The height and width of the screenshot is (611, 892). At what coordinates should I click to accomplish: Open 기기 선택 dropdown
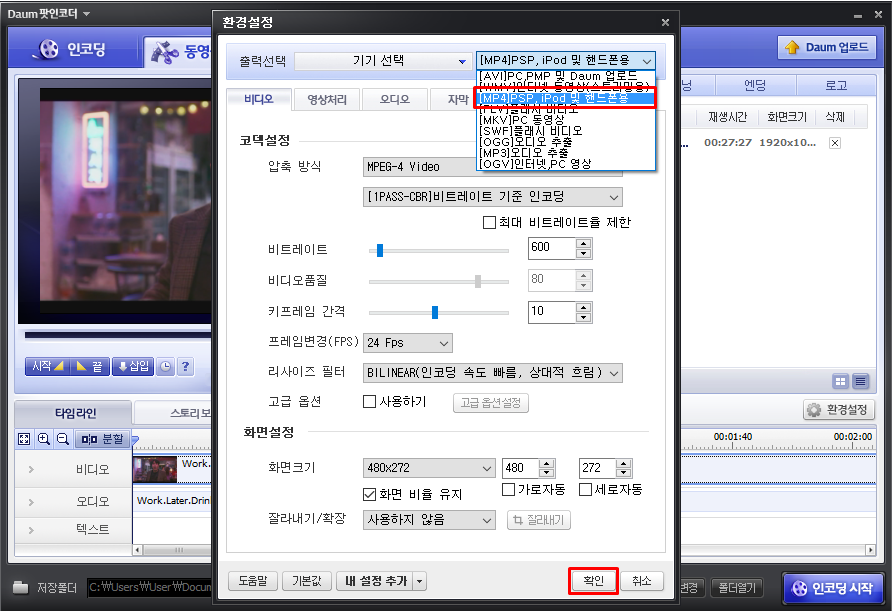pyautogui.click(x=383, y=61)
